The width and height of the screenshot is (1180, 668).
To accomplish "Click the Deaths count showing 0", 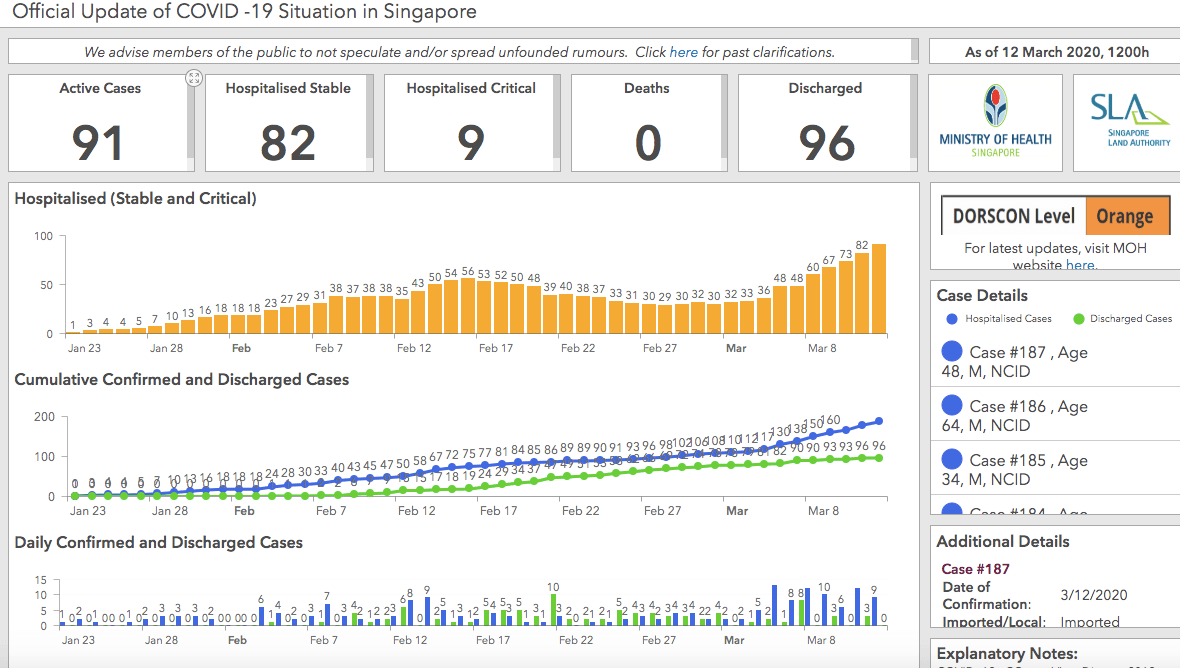I will [648, 143].
